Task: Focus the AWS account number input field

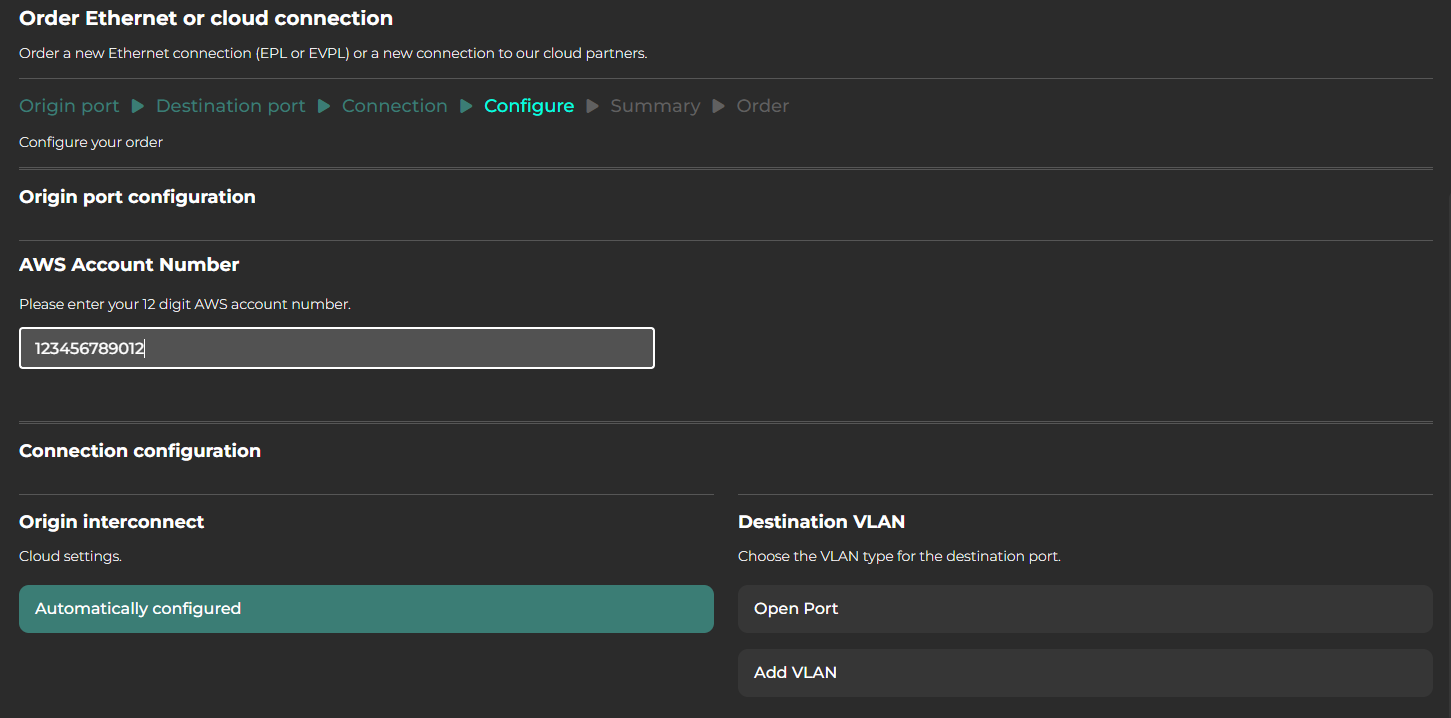Action: pyautogui.click(x=336, y=348)
